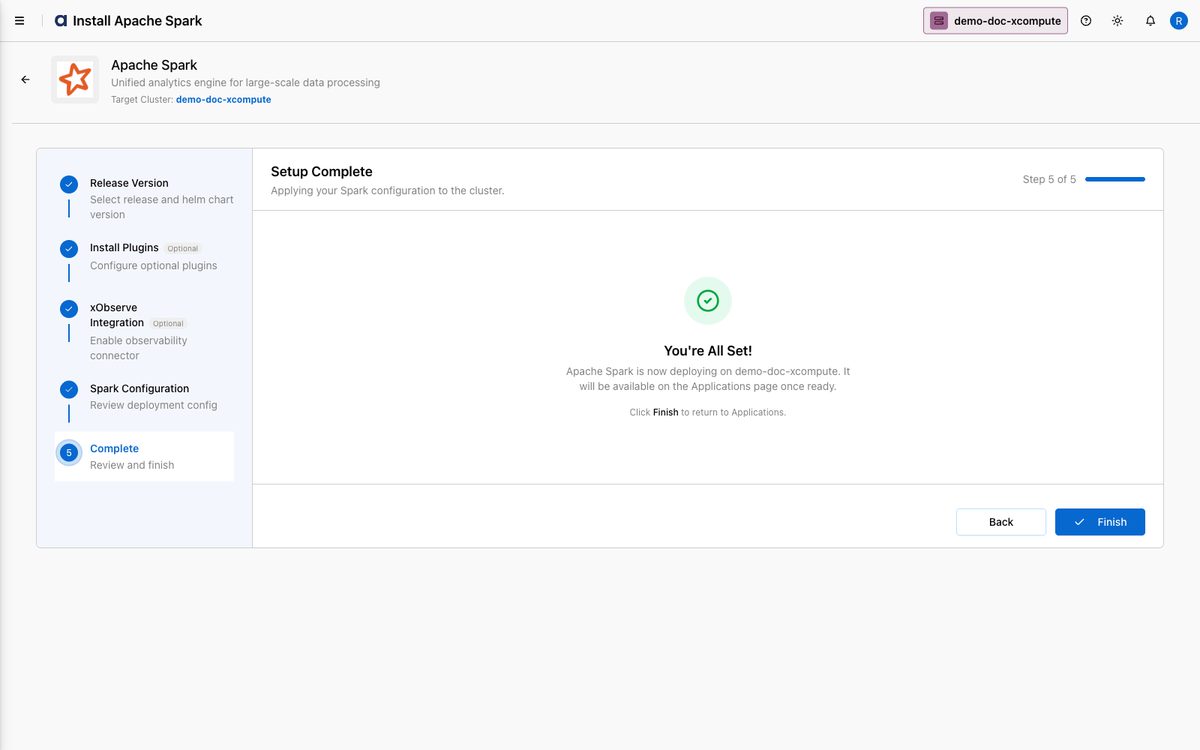
Task: Open the demo-doc-xcompute cluster selector
Action: [x=995, y=21]
